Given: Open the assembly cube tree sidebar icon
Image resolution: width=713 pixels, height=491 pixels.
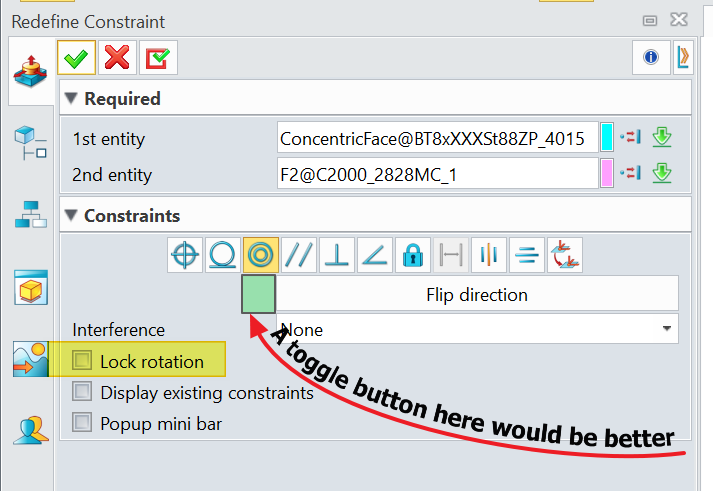Looking at the screenshot, I should pos(30,142).
